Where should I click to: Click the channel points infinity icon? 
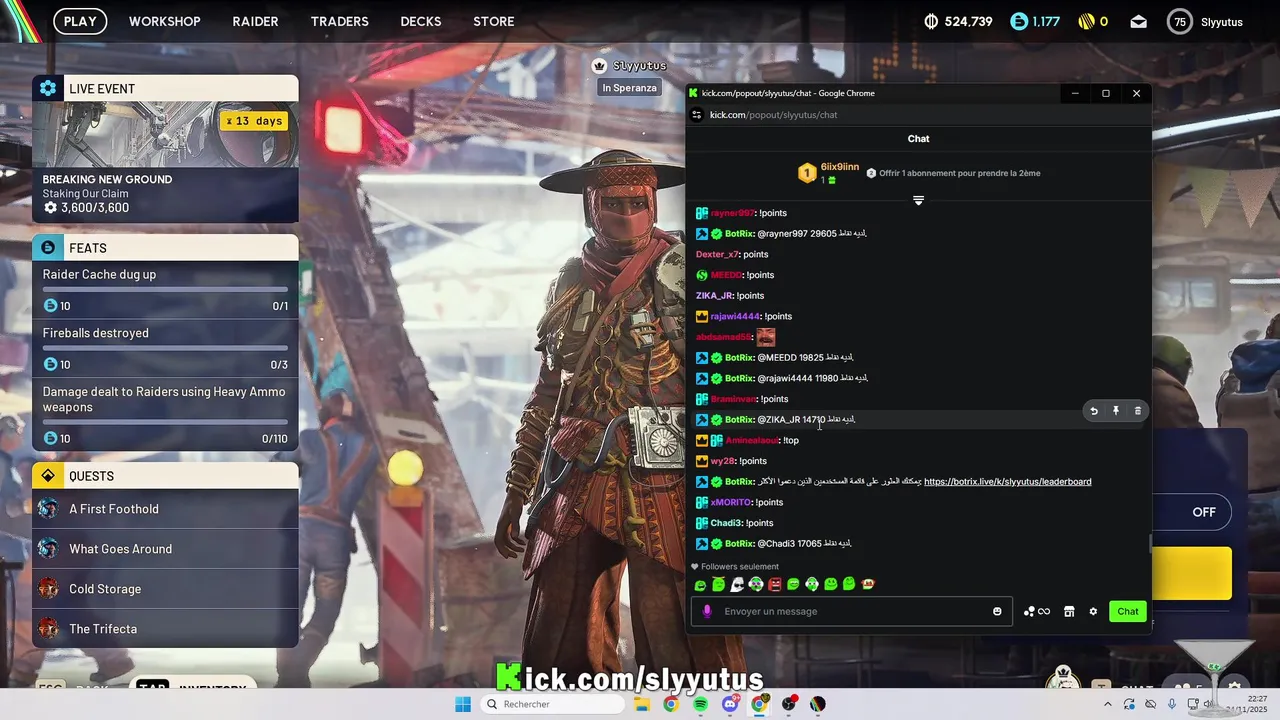click(1037, 611)
